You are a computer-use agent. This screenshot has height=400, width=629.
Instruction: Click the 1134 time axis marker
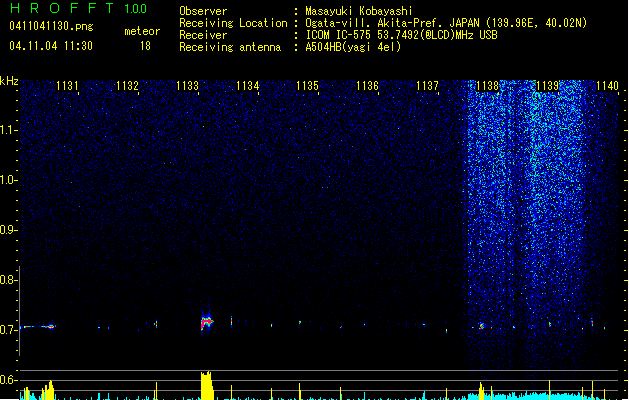[x=248, y=86]
